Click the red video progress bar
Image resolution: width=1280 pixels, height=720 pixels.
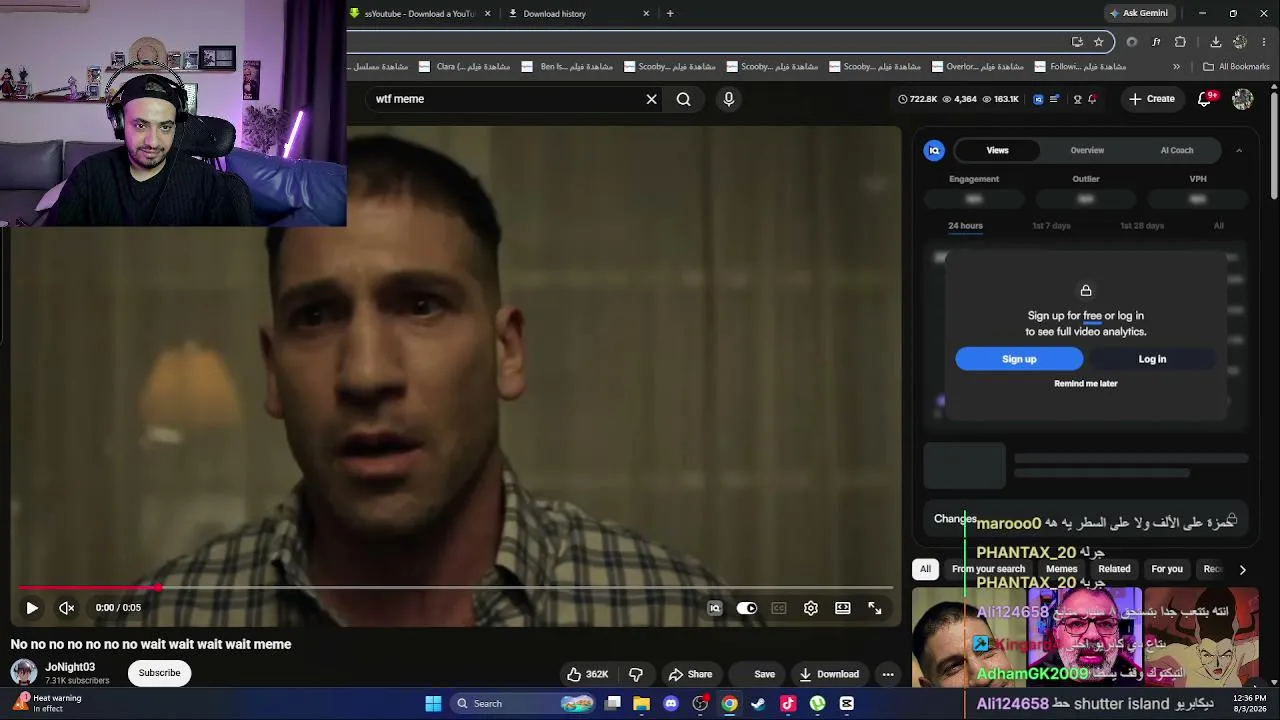pyautogui.click(x=455, y=588)
